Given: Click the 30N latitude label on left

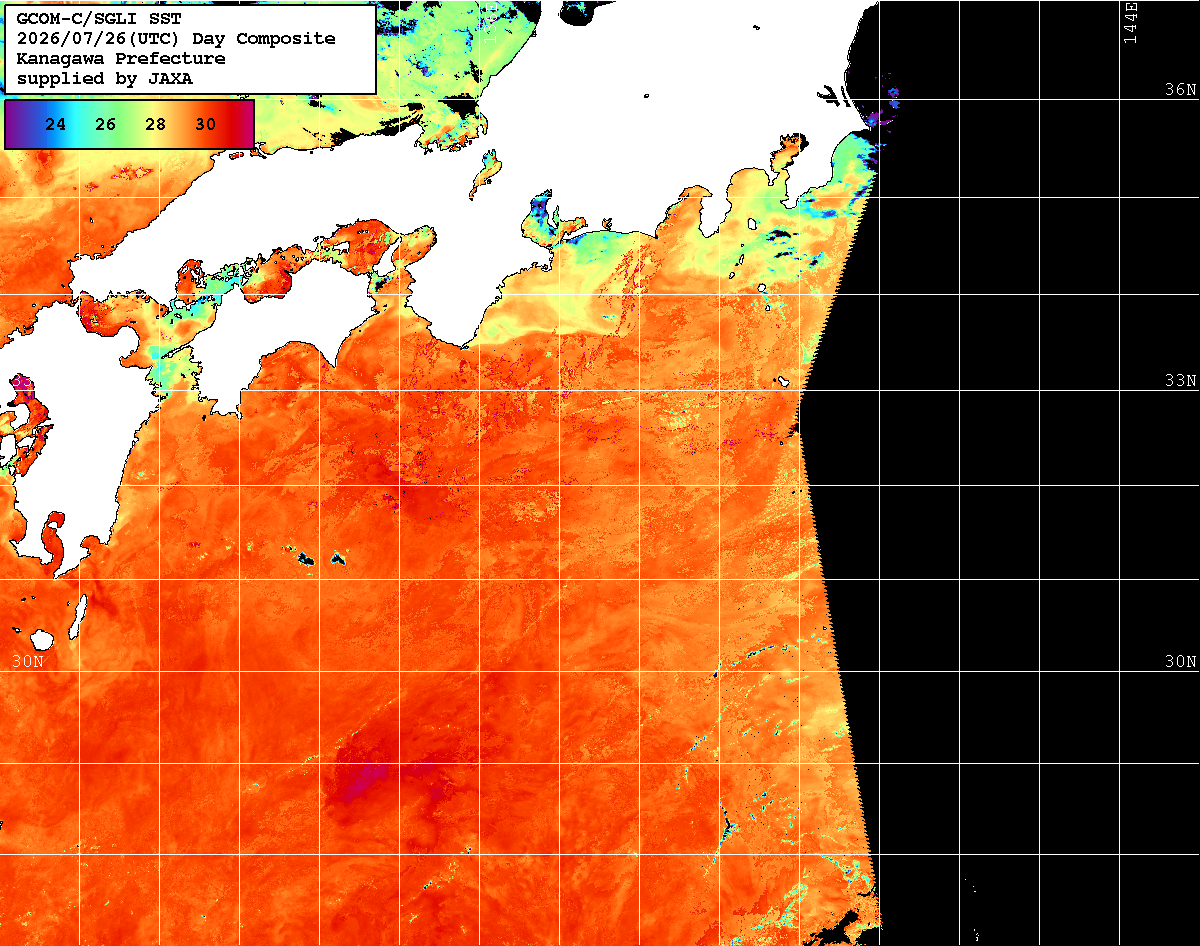Looking at the screenshot, I should (x=28, y=662).
